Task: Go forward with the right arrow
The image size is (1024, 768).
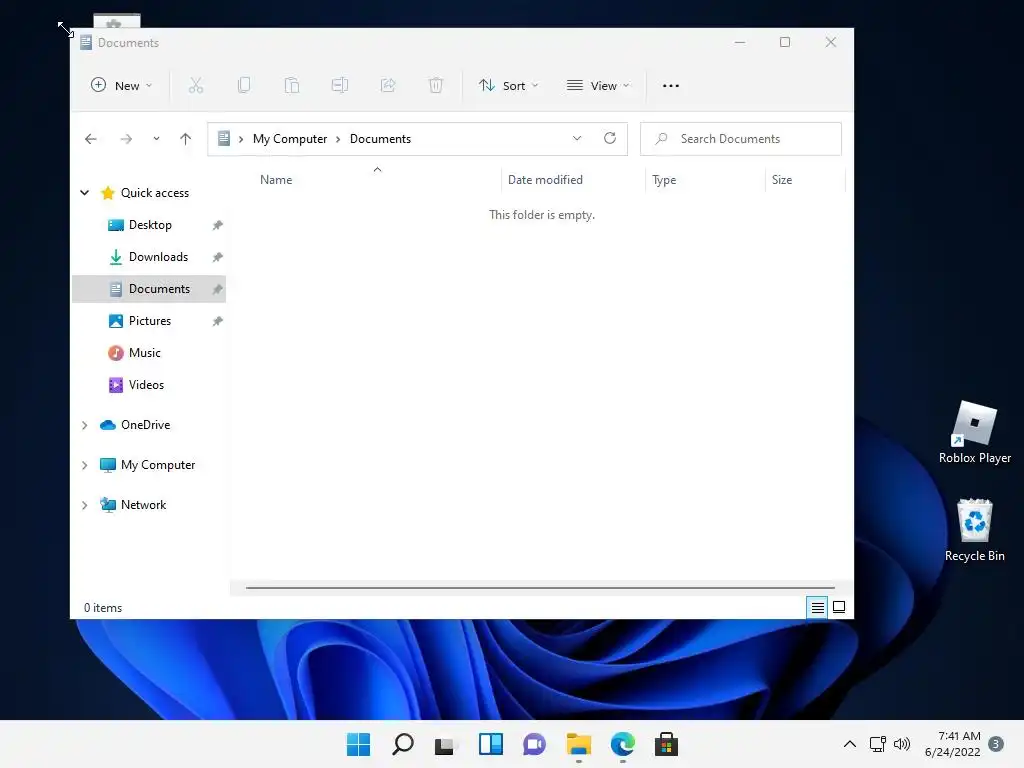Action: click(126, 139)
